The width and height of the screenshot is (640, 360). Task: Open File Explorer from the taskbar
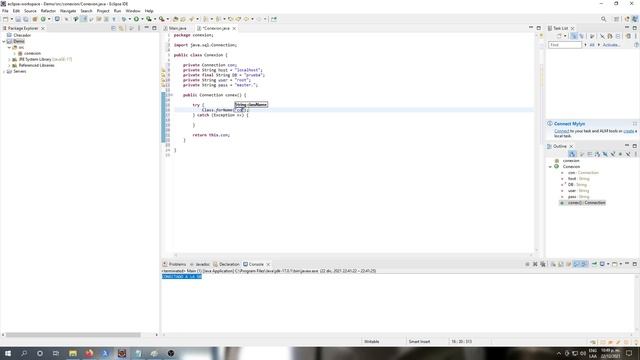pos(73,353)
